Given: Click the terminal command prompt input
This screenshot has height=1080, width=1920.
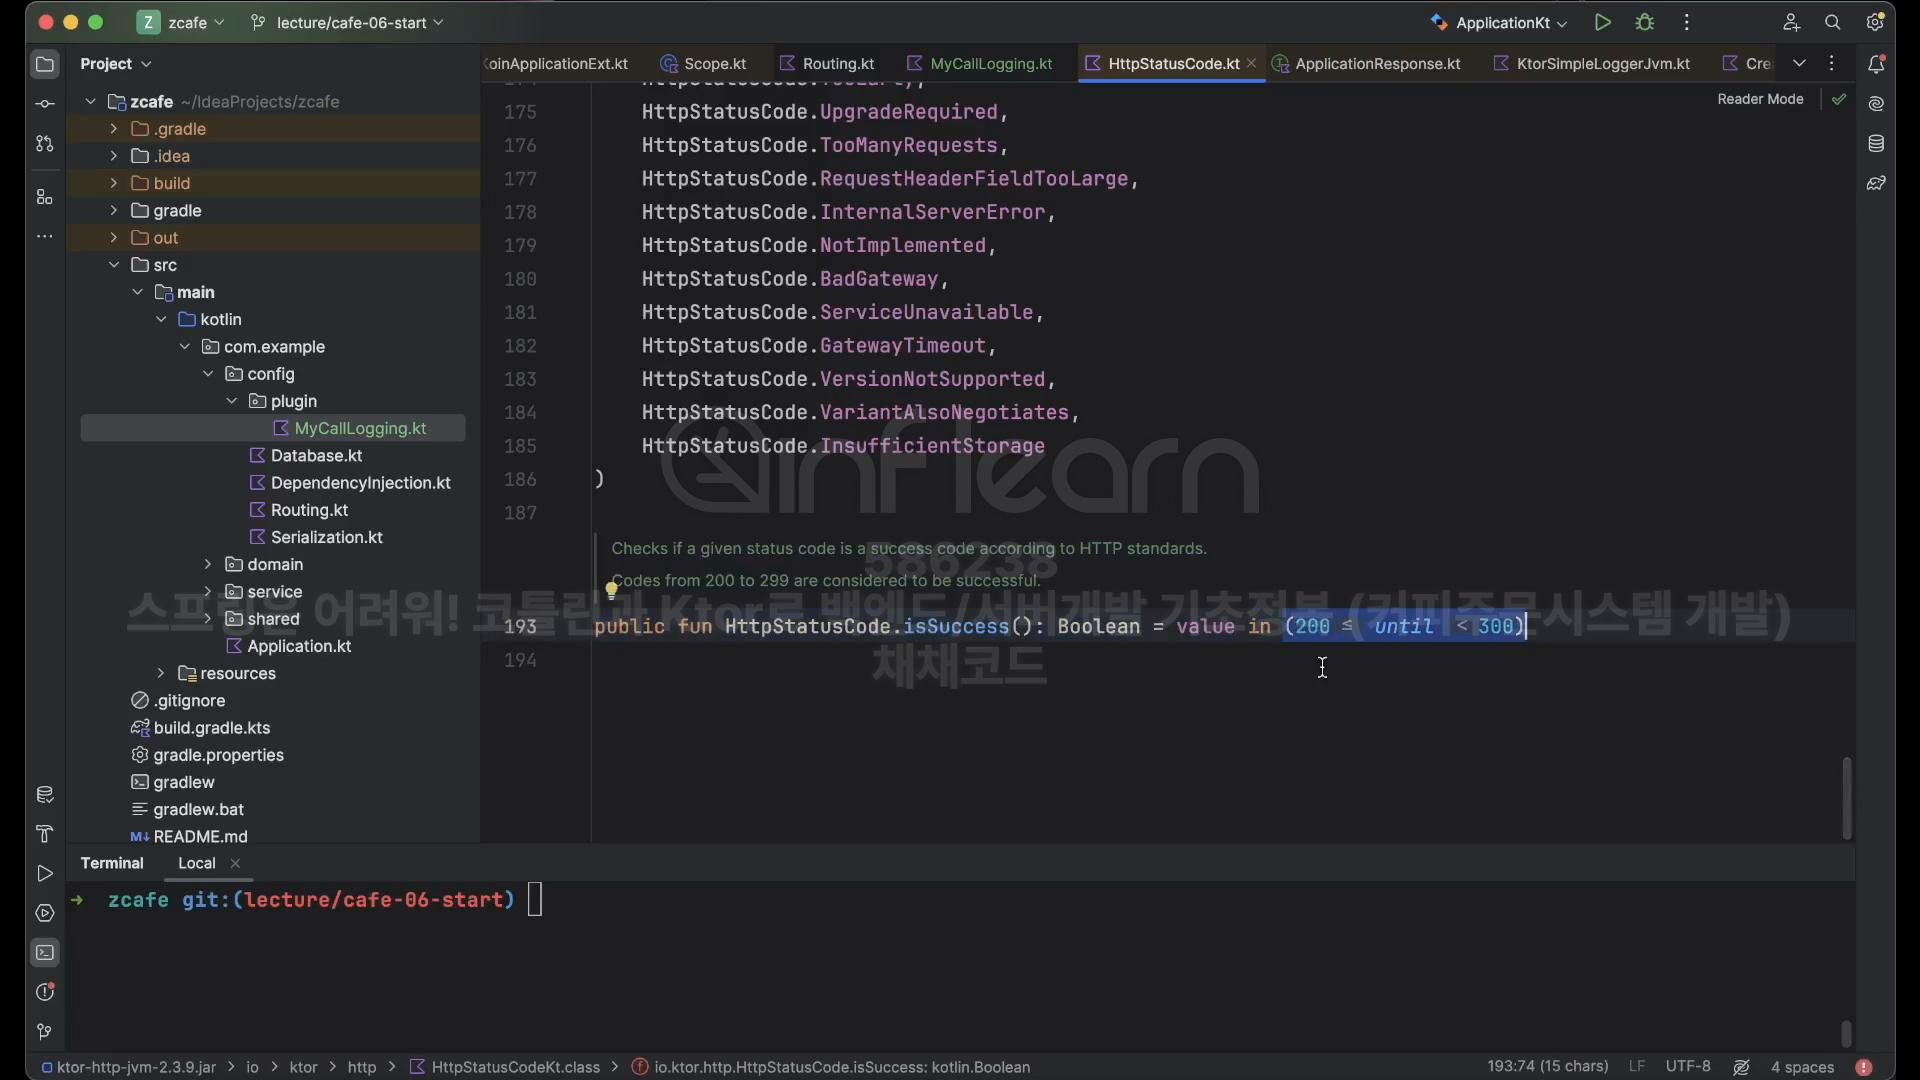Looking at the screenshot, I should tap(535, 900).
